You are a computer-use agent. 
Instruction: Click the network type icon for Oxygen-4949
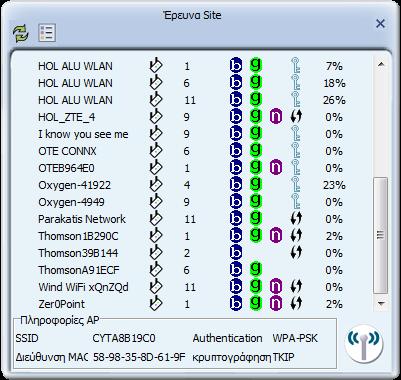click(156, 202)
